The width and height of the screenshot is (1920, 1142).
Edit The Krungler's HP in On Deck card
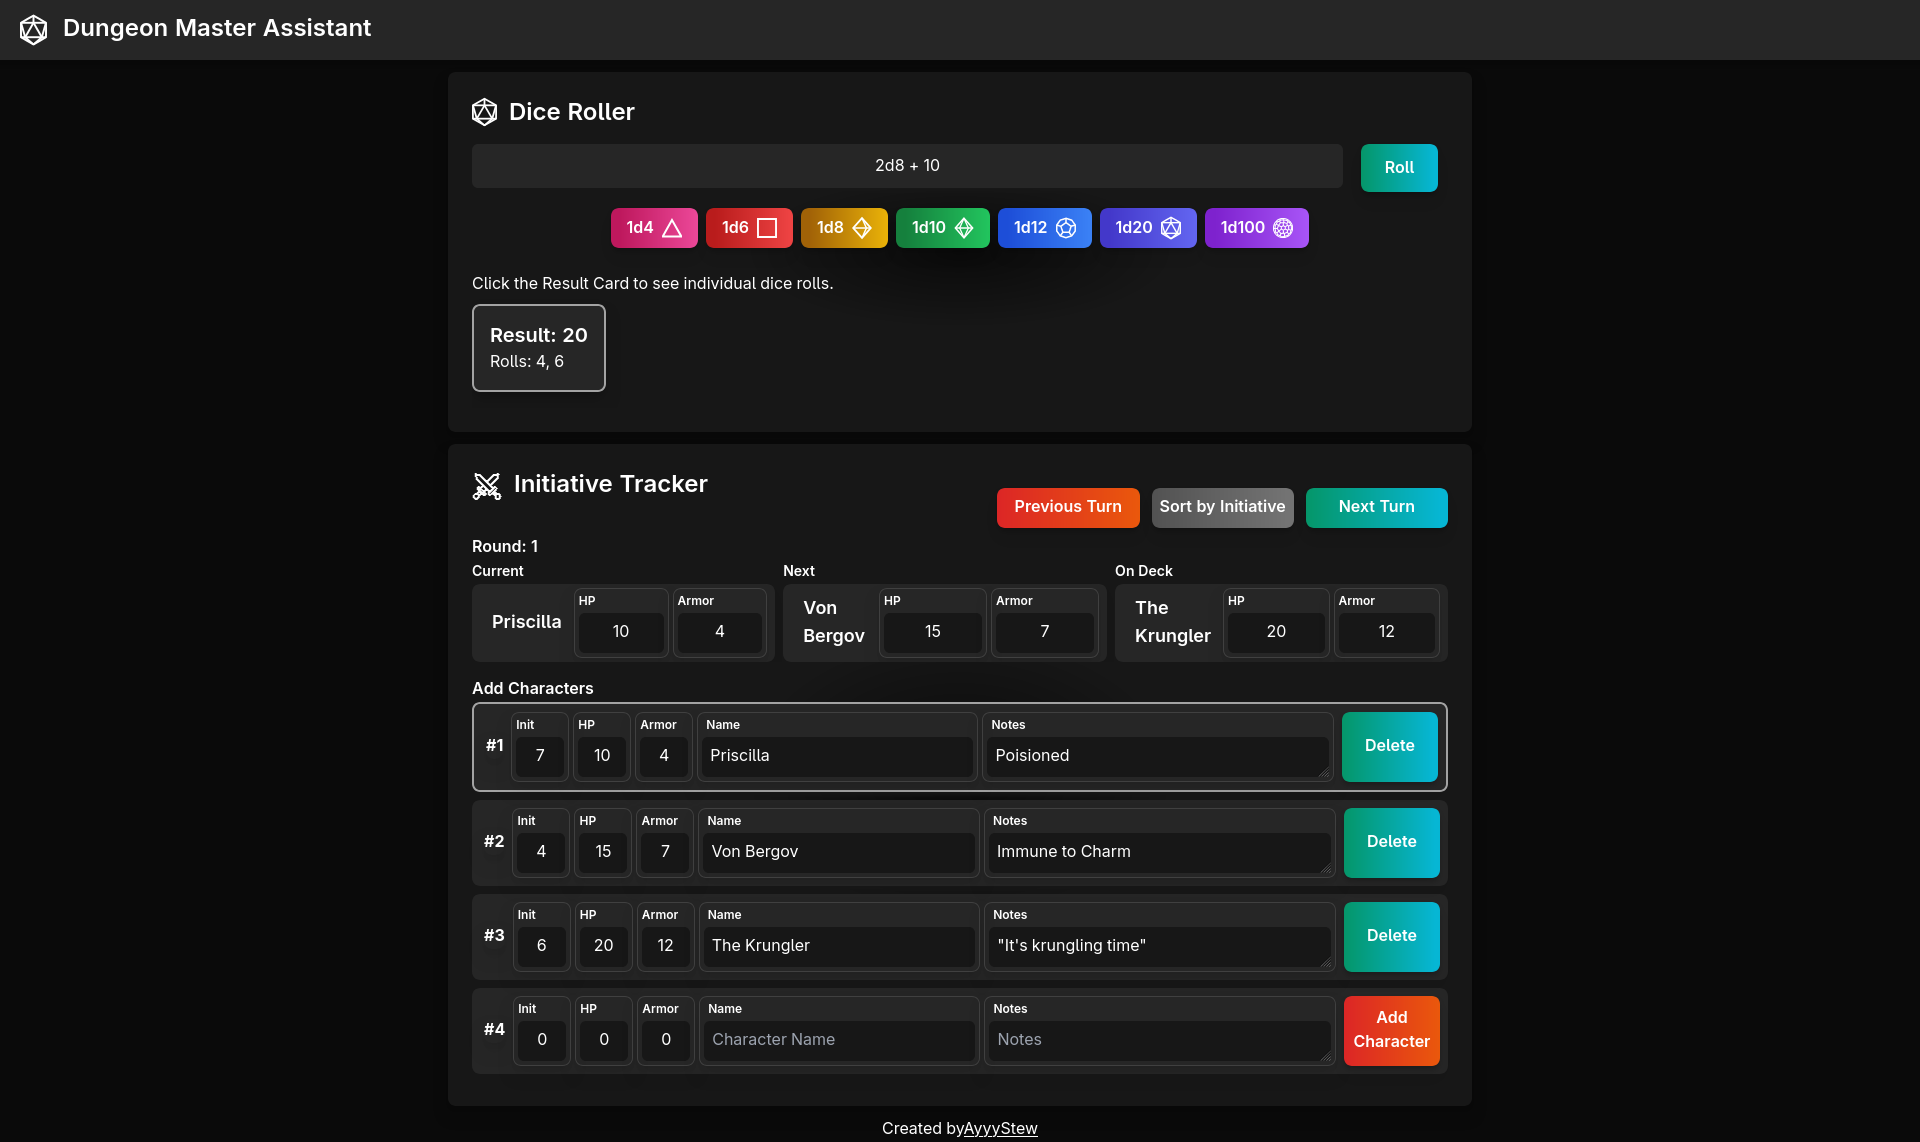1276,632
